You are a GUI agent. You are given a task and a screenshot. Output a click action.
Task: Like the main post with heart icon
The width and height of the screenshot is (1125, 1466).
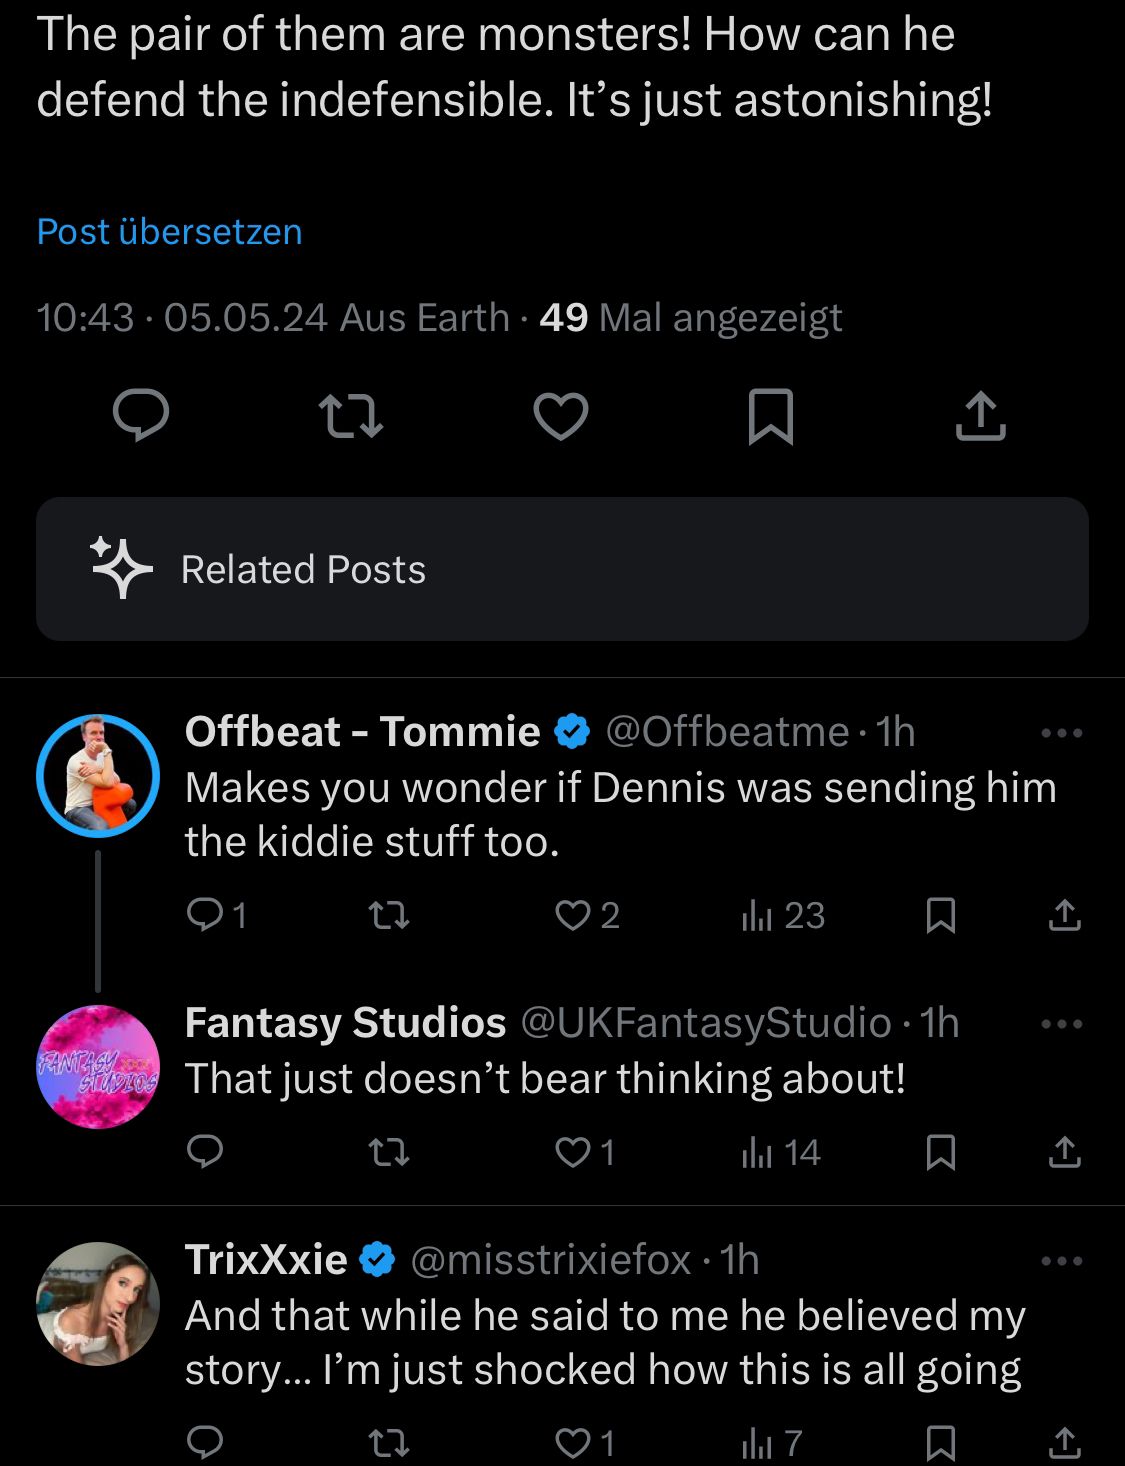[560, 416]
